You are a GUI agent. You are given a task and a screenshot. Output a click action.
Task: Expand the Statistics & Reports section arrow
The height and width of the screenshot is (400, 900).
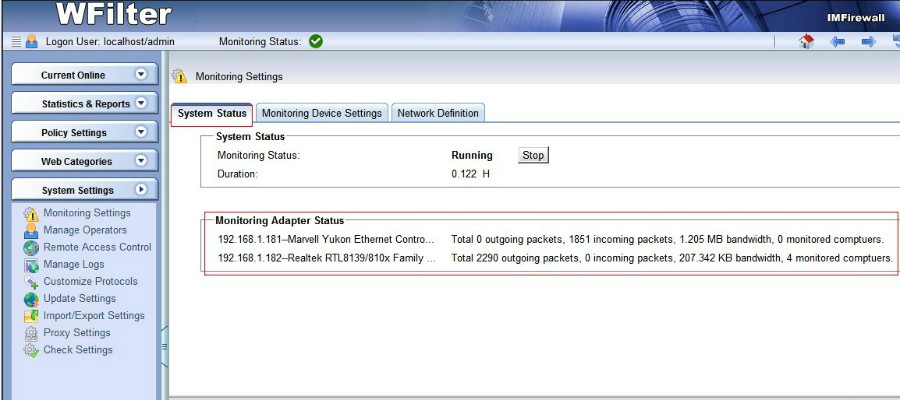[x=141, y=103]
